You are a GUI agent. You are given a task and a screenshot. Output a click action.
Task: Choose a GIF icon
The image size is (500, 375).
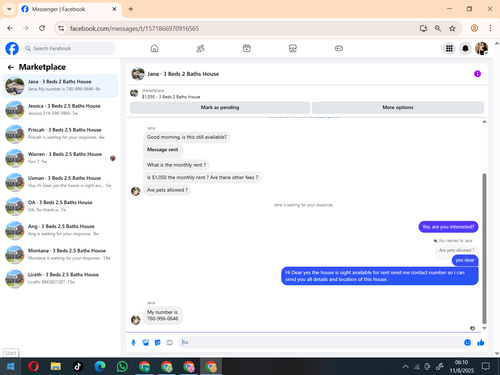click(x=170, y=342)
